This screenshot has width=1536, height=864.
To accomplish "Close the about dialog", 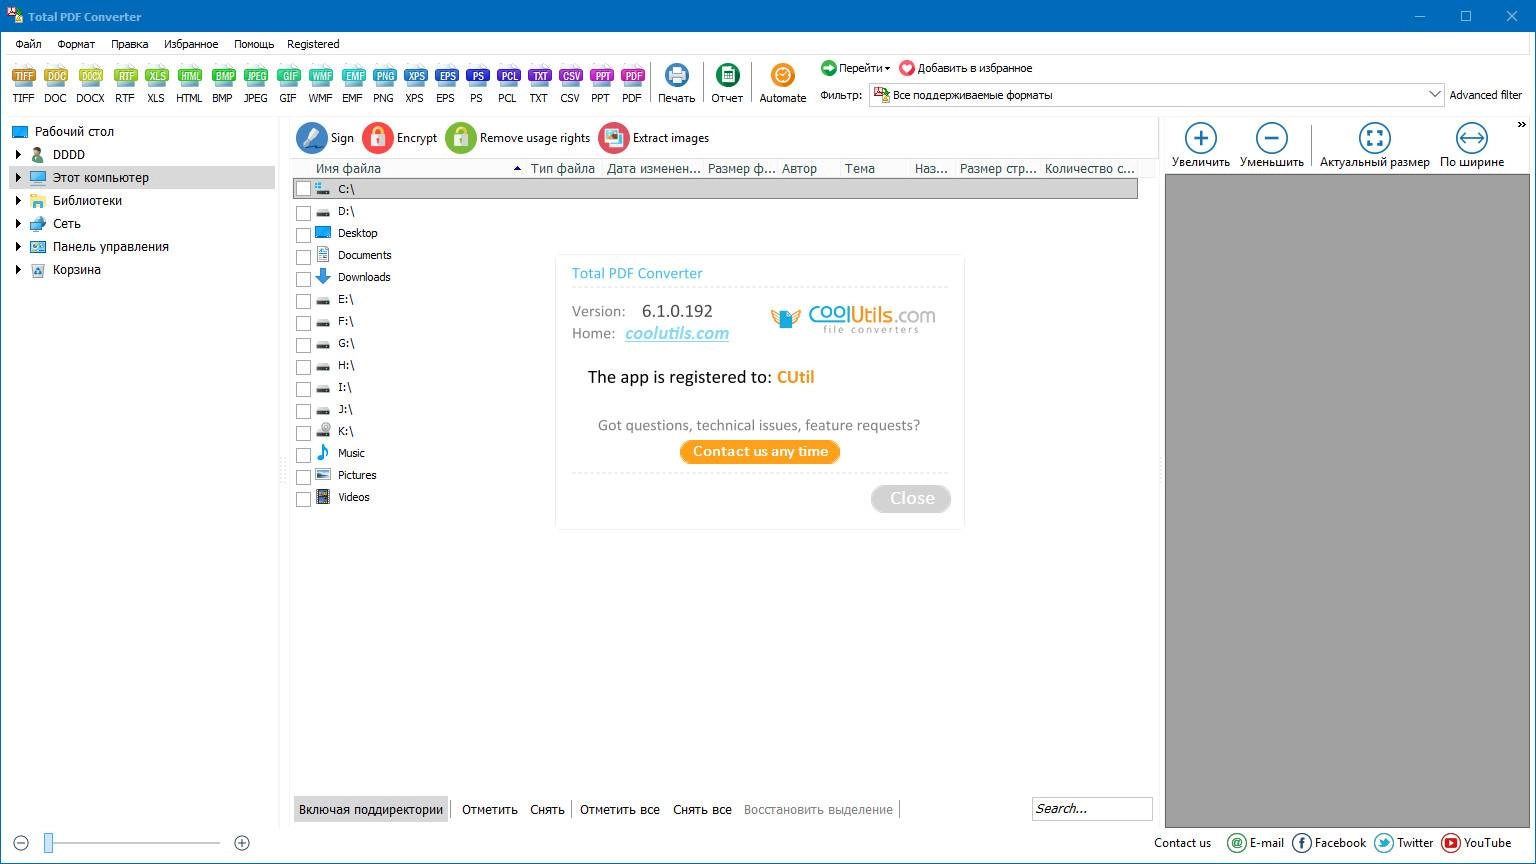I will tap(911, 498).
